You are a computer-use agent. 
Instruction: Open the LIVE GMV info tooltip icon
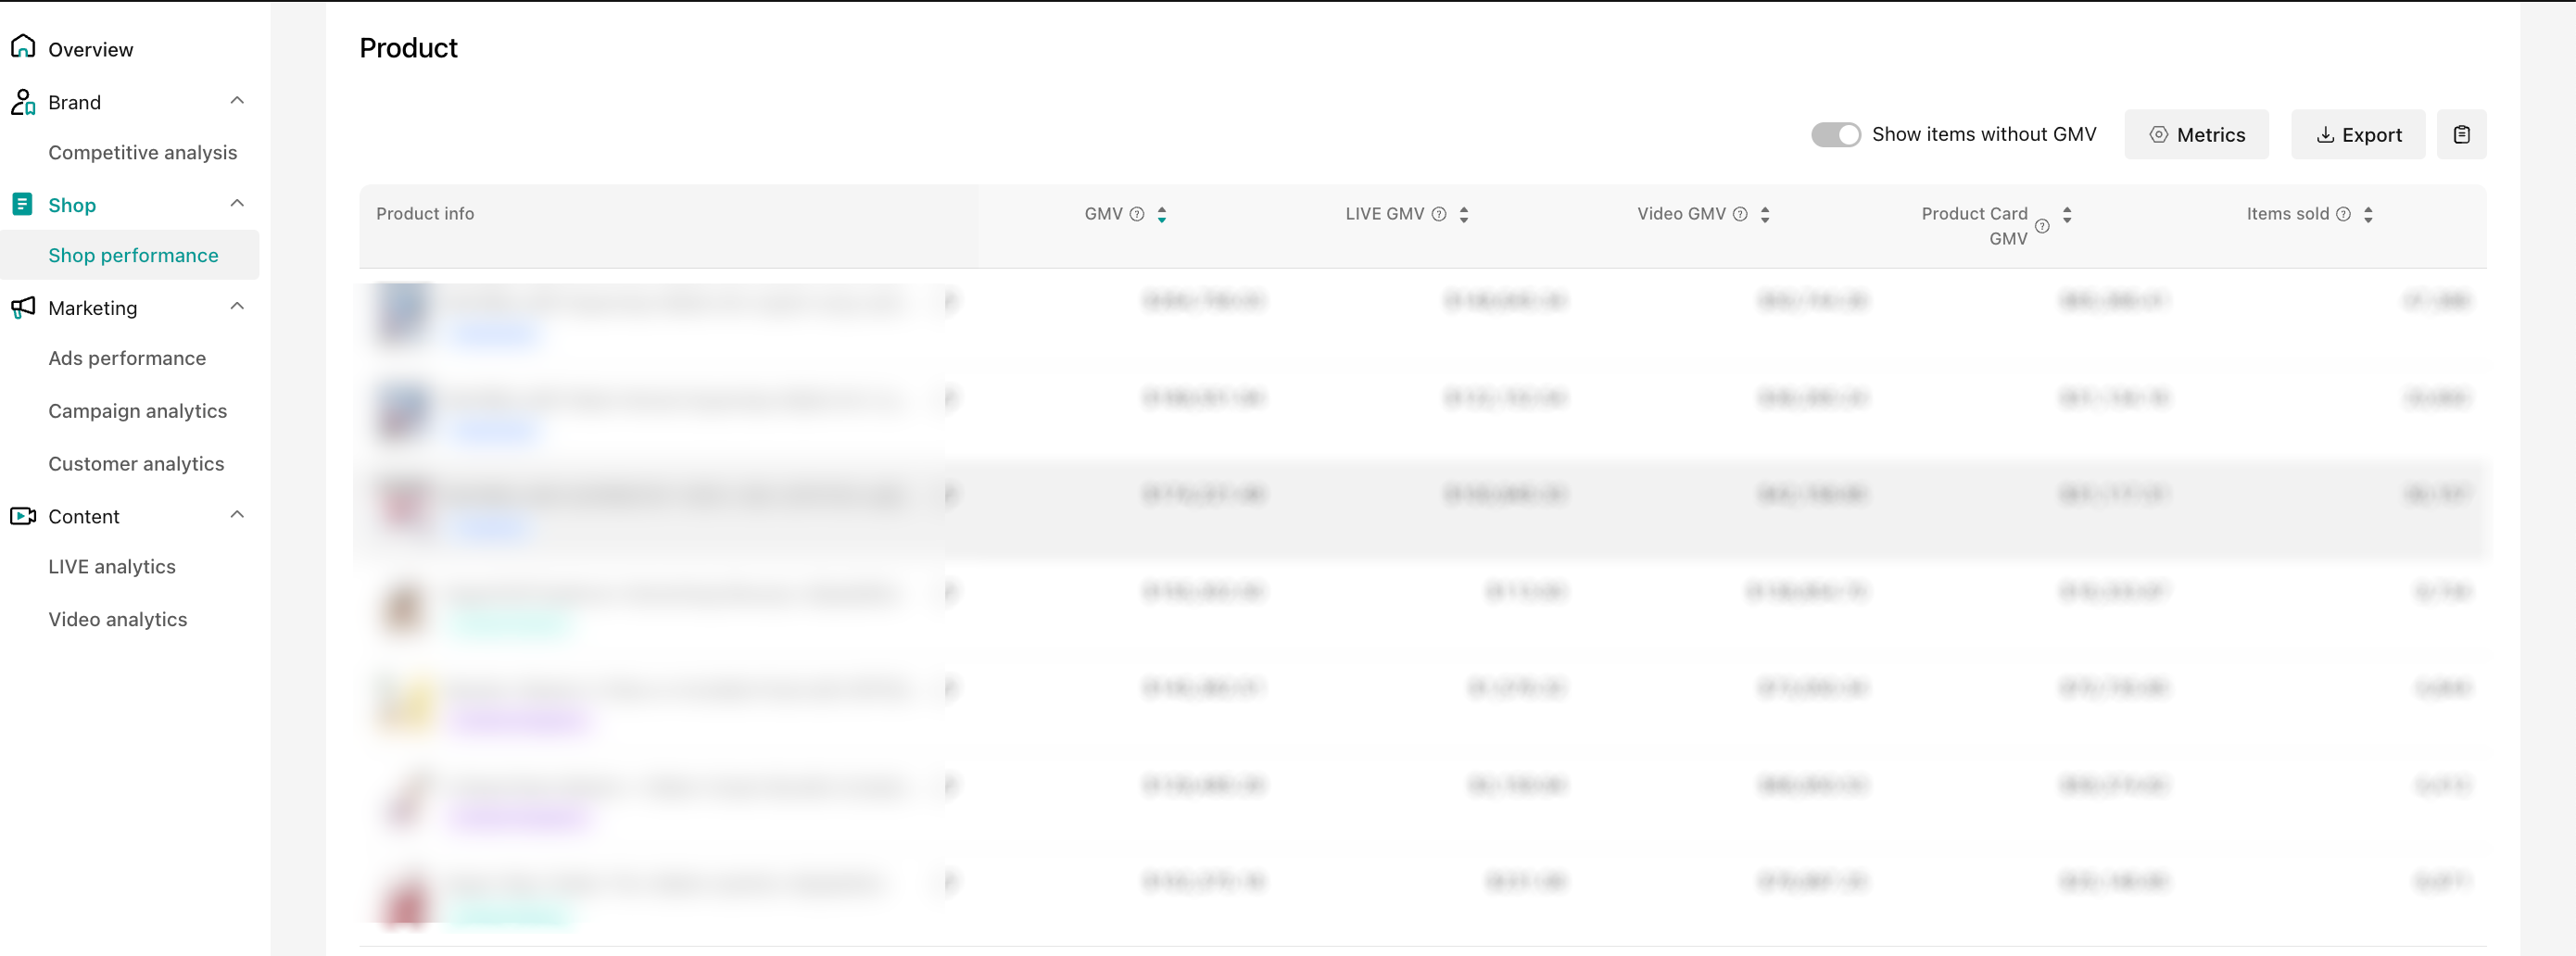(x=1439, y=214)
